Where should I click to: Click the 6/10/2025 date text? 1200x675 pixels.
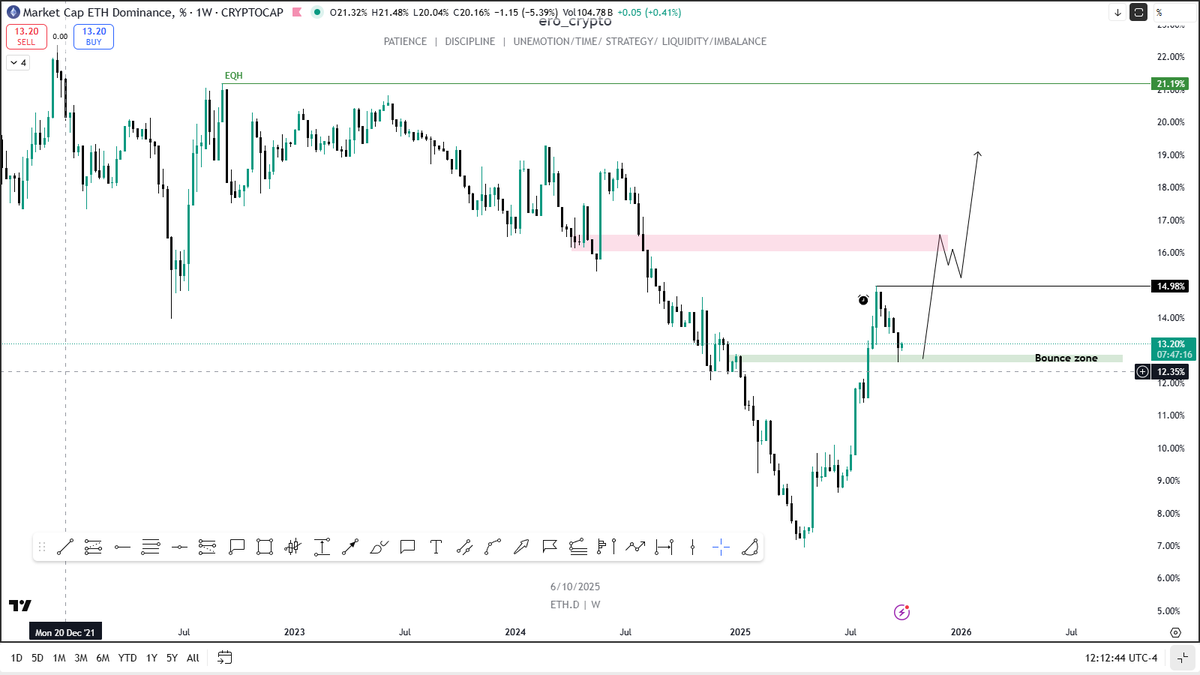575,587
